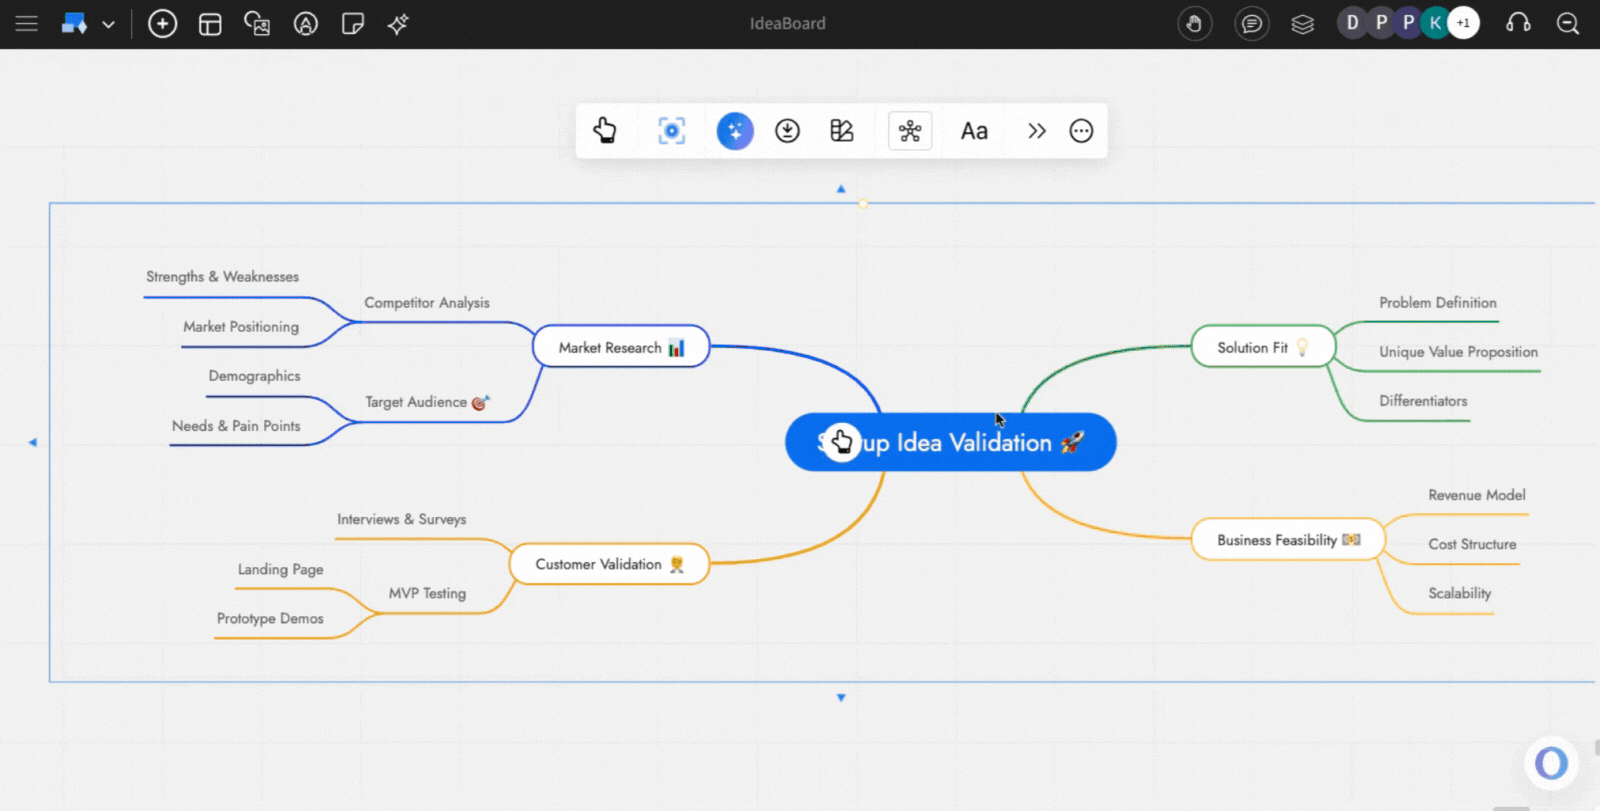Screen dimensions: 1600x811
Task: Click Interviews & Surveys text
Action: tap(401, 520)
